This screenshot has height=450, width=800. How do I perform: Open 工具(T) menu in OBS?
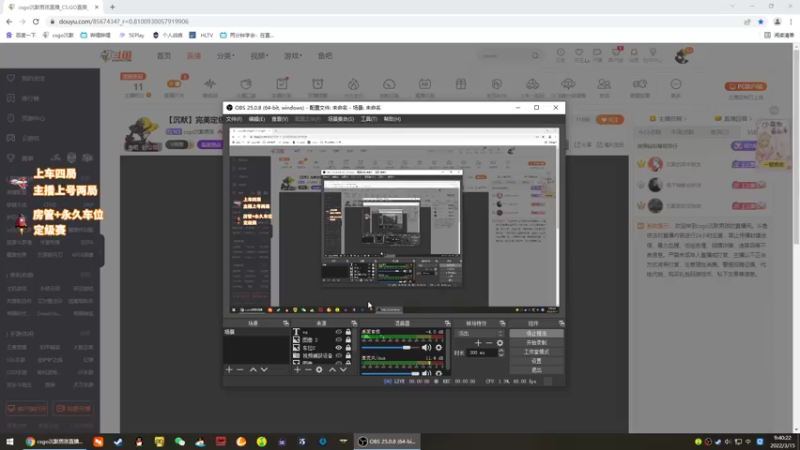click(369, 119)
